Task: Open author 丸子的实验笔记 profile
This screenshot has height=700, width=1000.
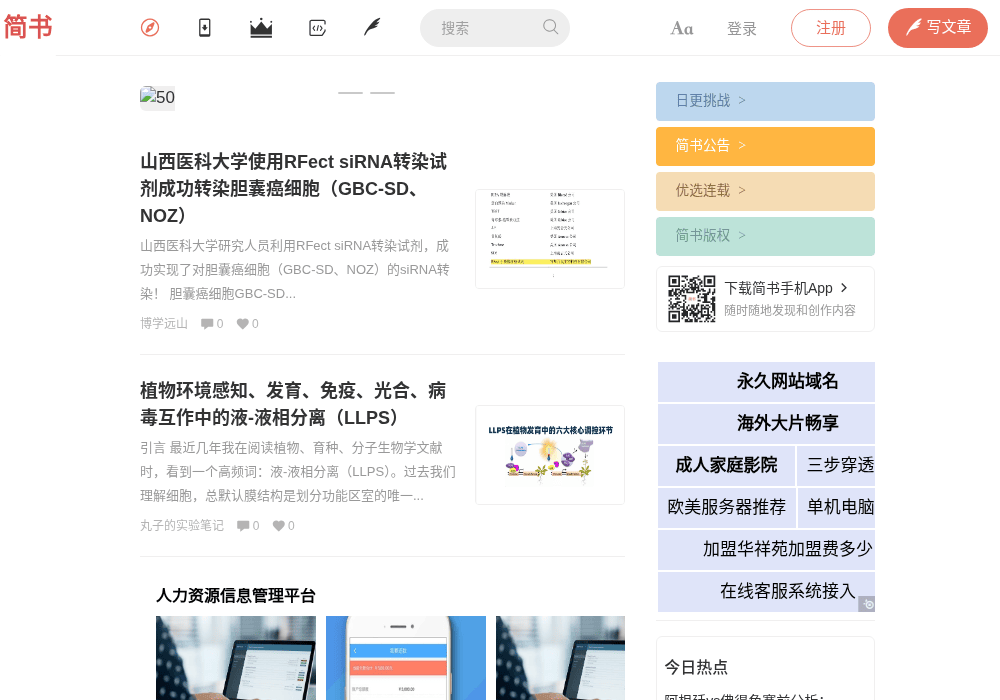Action: pyautogui.click(x=182, y=525)
